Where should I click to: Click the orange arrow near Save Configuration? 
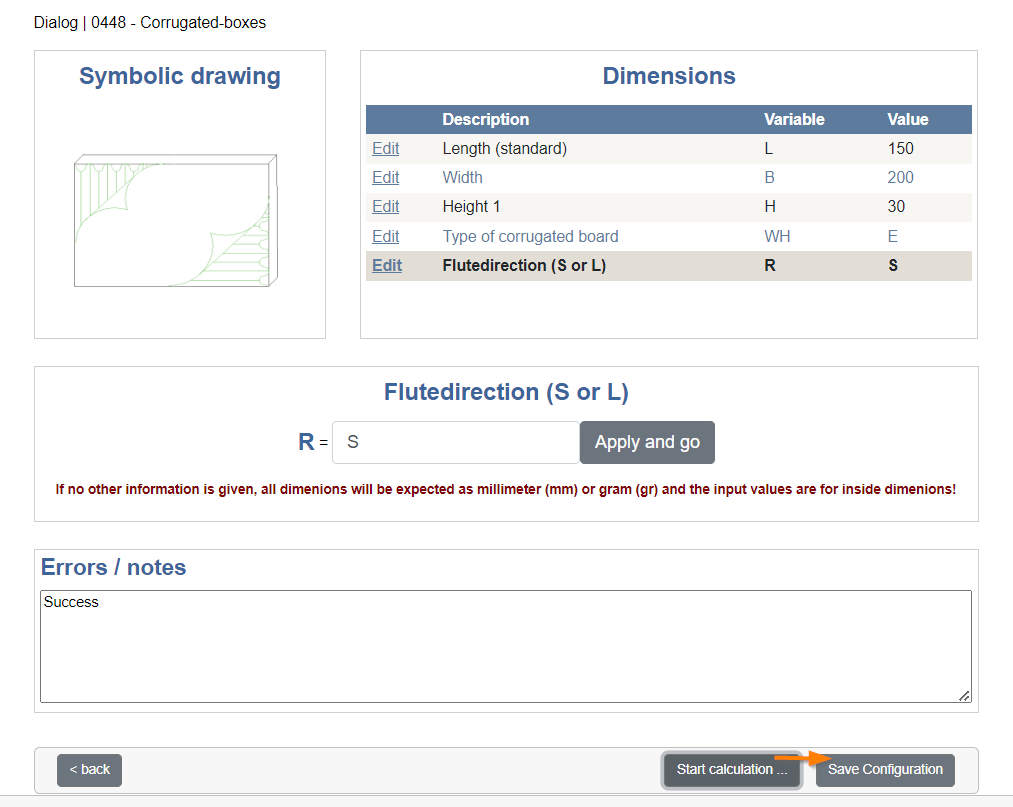click(803, 758)
